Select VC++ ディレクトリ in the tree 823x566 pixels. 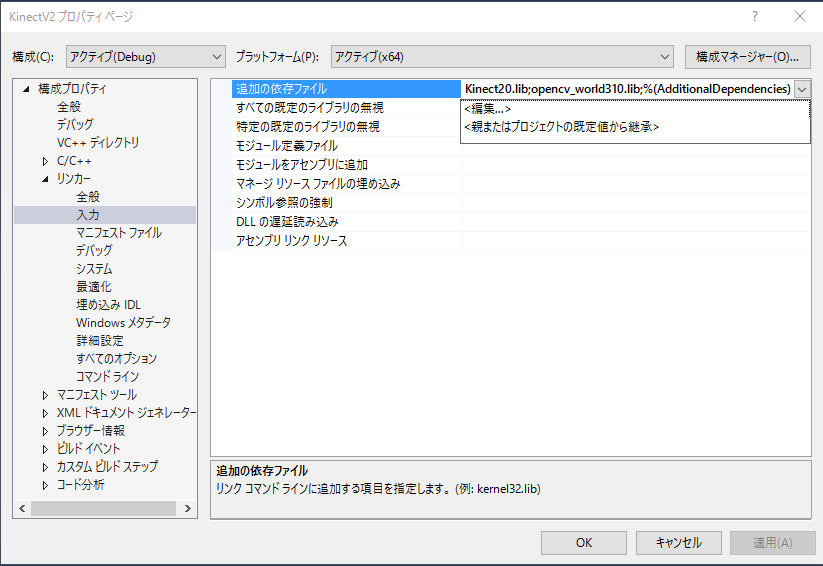pos(98,143)
